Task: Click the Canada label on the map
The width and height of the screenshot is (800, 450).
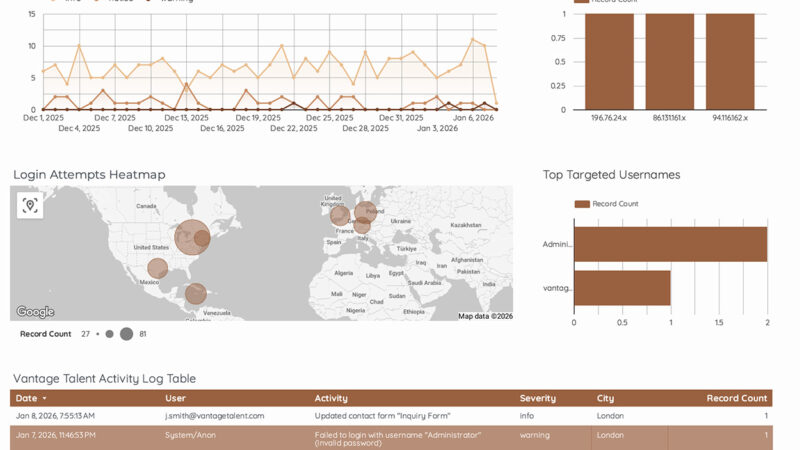Action: [146, 206]
